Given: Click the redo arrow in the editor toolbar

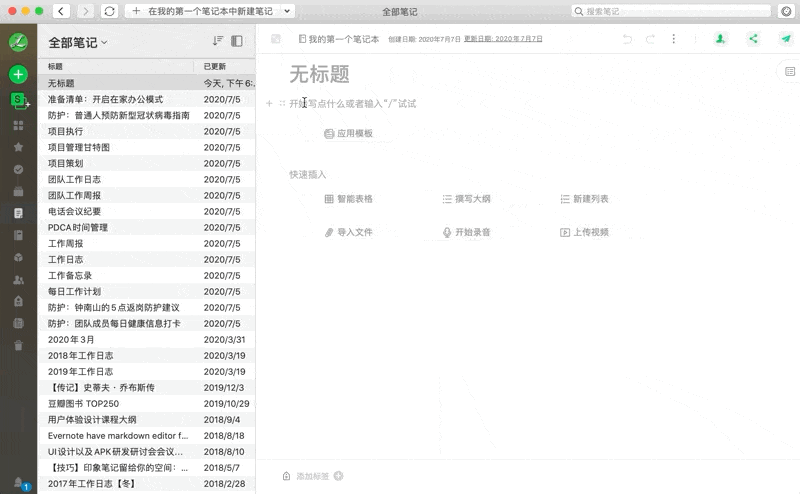Looking at the screenshot, I should click(651, 39).
